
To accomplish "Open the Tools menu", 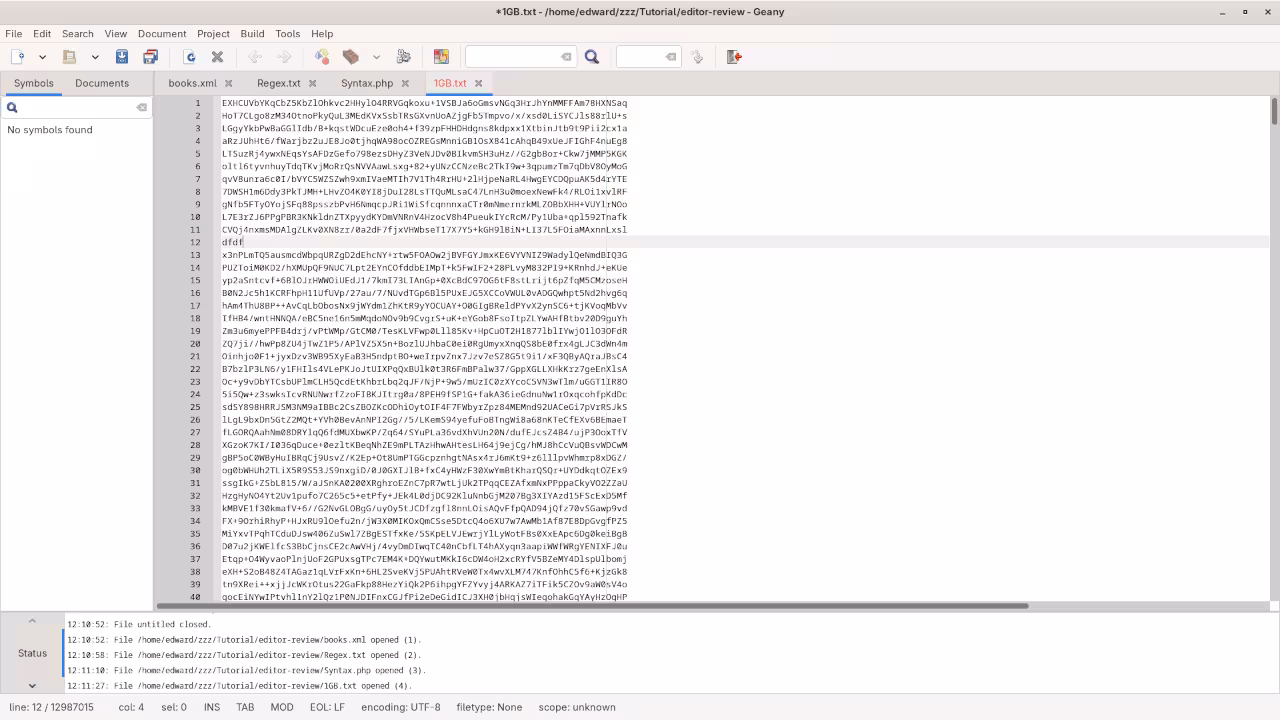I will pyautogui.click(x=287, y=33).
